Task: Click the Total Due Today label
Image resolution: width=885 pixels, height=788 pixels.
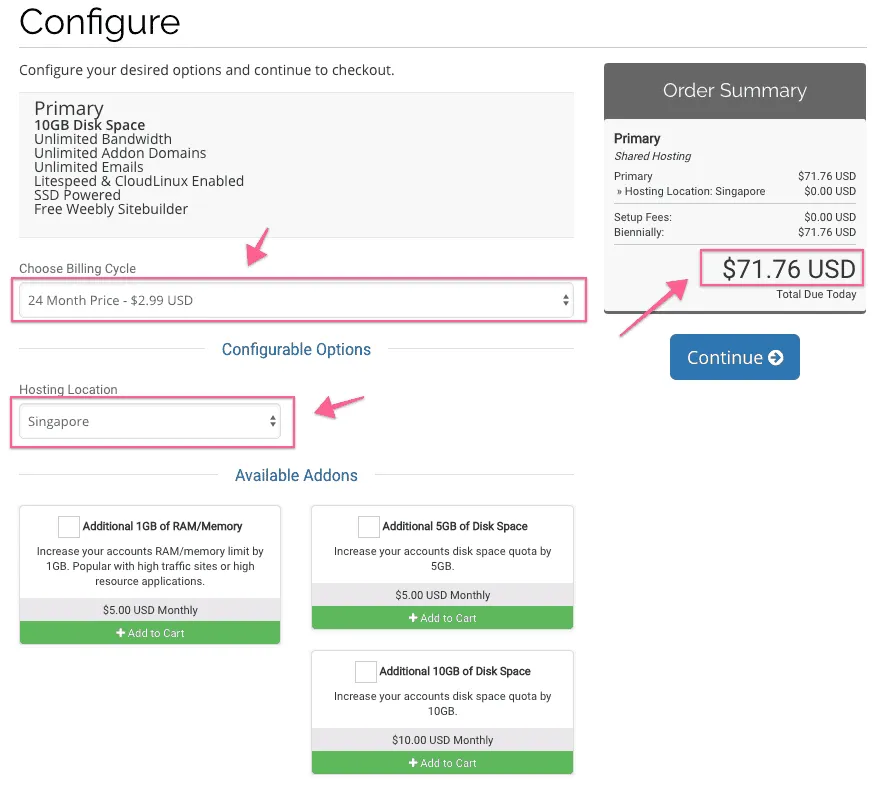Action: (816, 294)
